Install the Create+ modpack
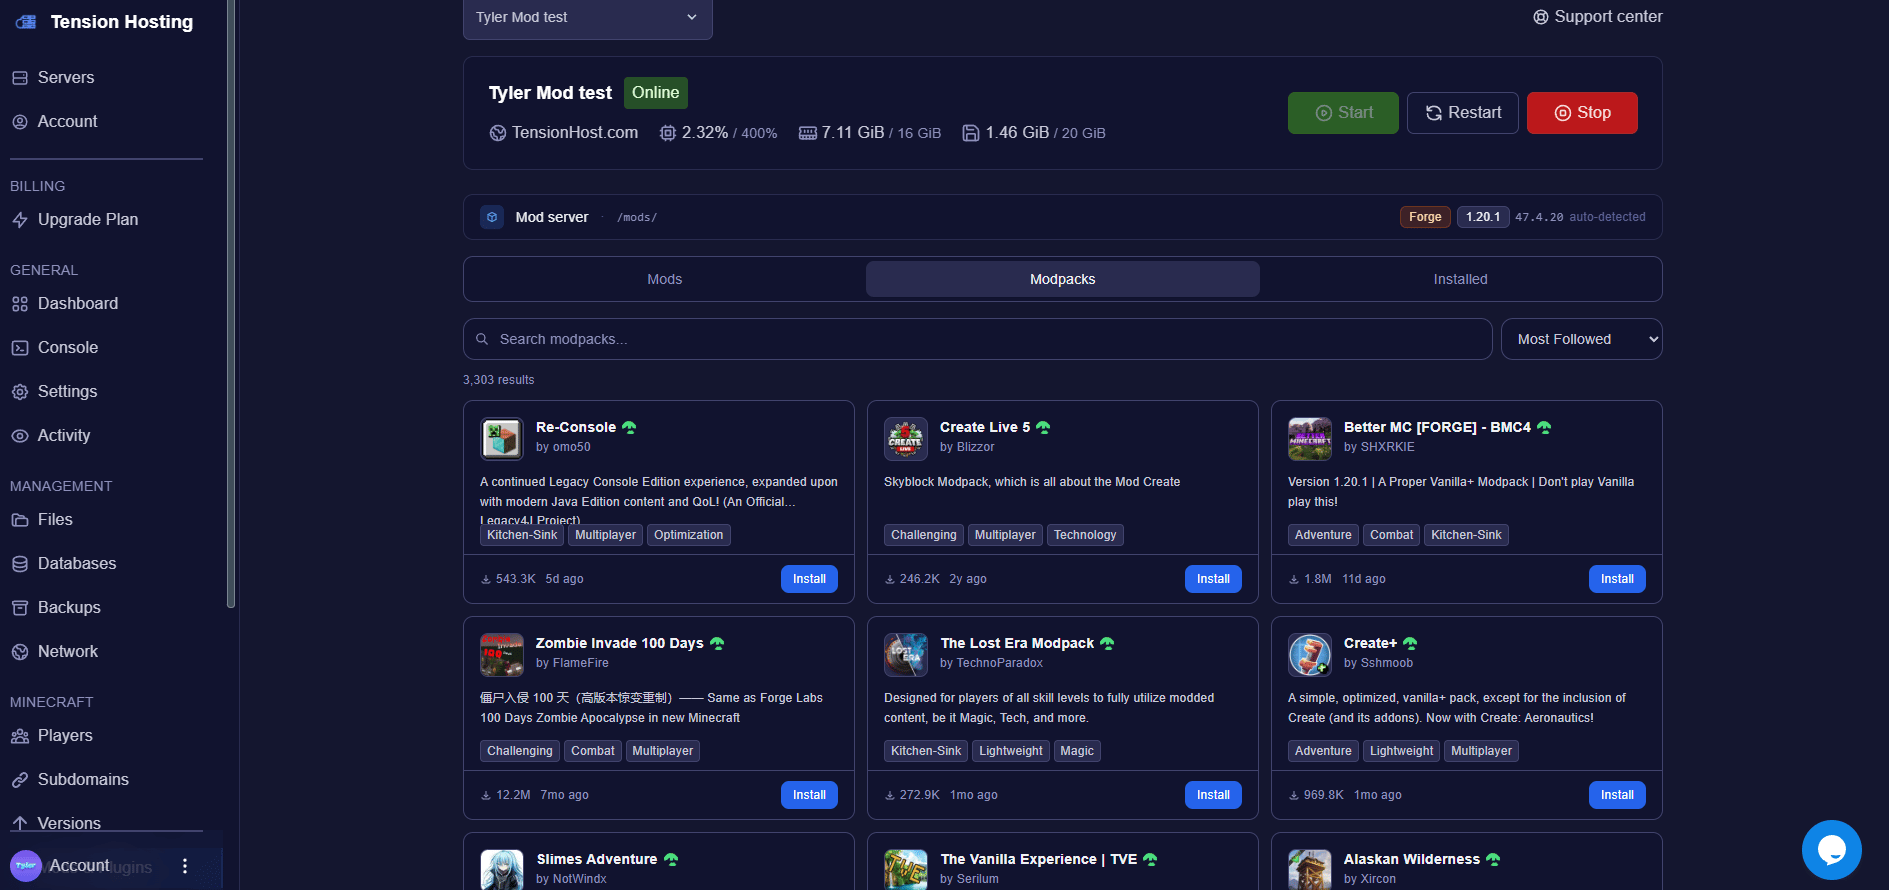Image resolution: width=1889 pixels, height=890 pixels. [x=1617, y=795]
